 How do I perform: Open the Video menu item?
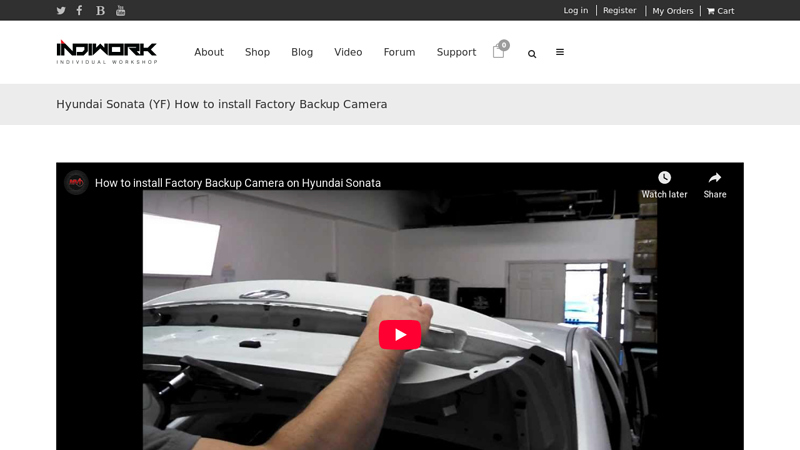[348, 52]
